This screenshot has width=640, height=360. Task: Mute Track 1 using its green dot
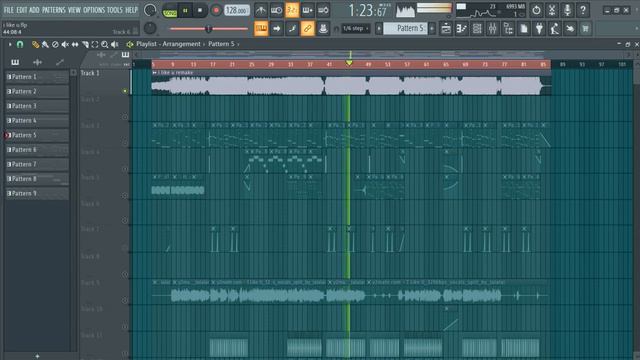(x=125, y=91)
